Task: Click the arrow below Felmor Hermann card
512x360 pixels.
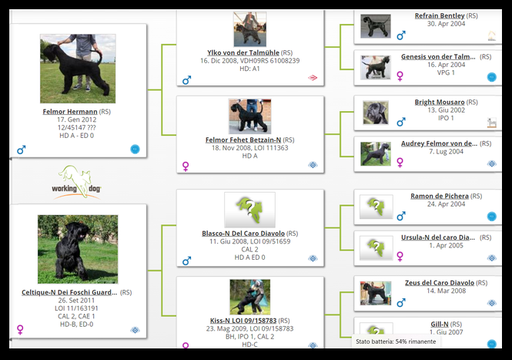Action: 11,159
